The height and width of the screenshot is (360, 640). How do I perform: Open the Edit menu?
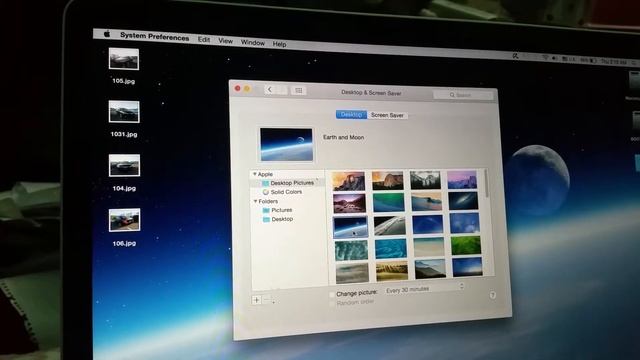point(204,39)
